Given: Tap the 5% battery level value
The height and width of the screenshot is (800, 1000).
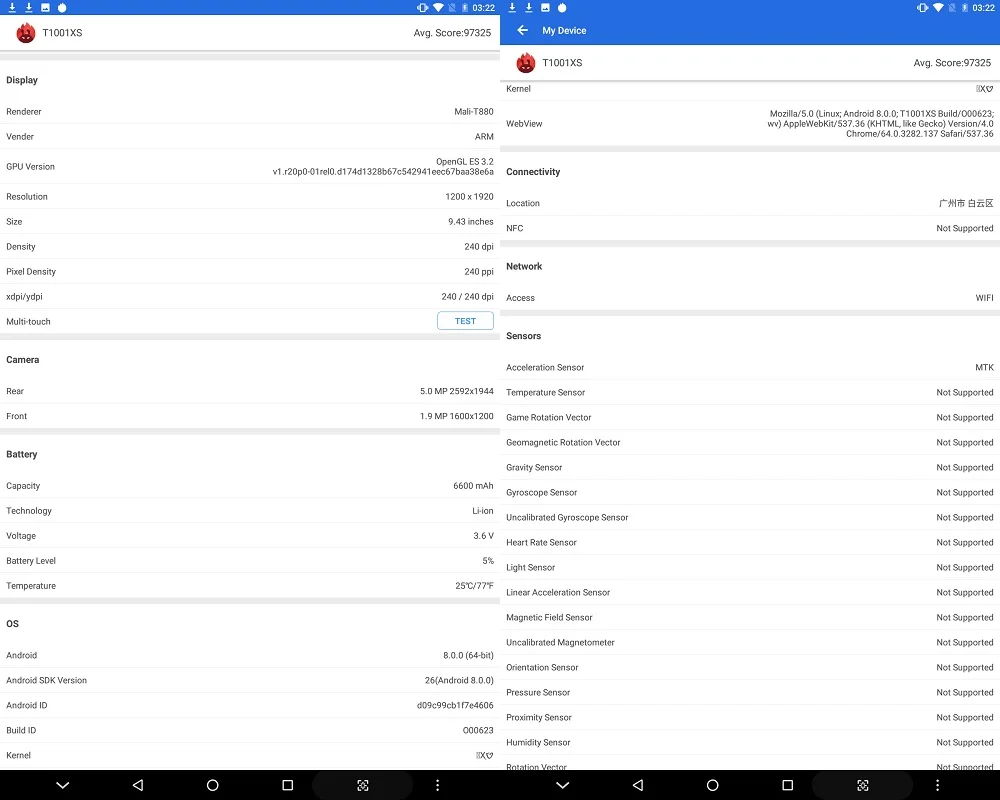Looking at the screenshot, I should (488, 561).
